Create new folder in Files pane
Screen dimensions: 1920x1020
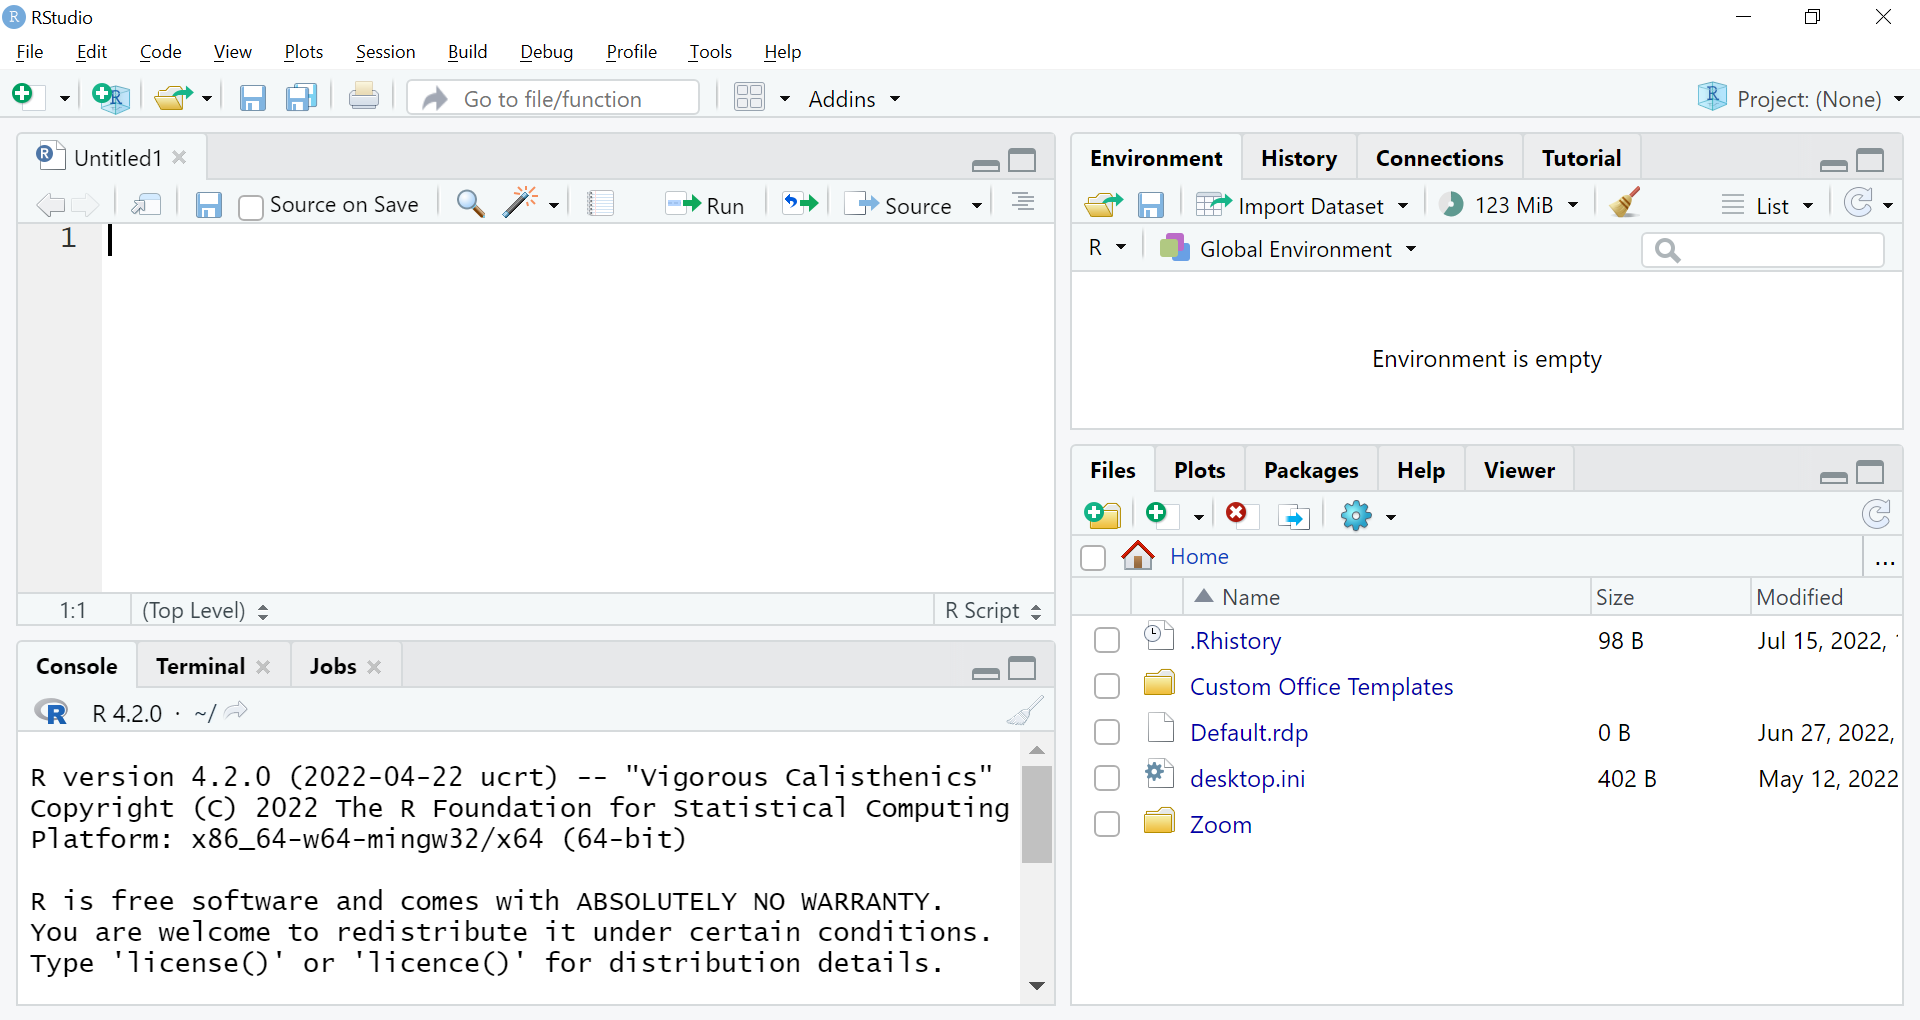point(1103,515)
